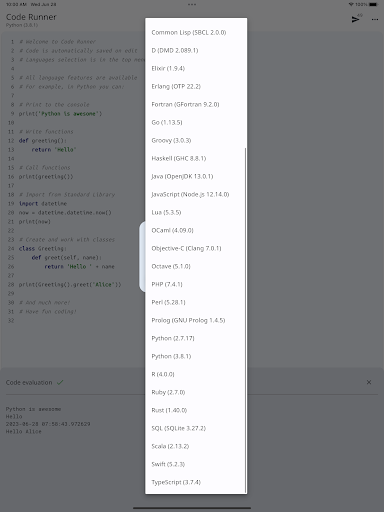Click the language list scrollbar
The image size is (384, 512).
[x=246, y=320]
